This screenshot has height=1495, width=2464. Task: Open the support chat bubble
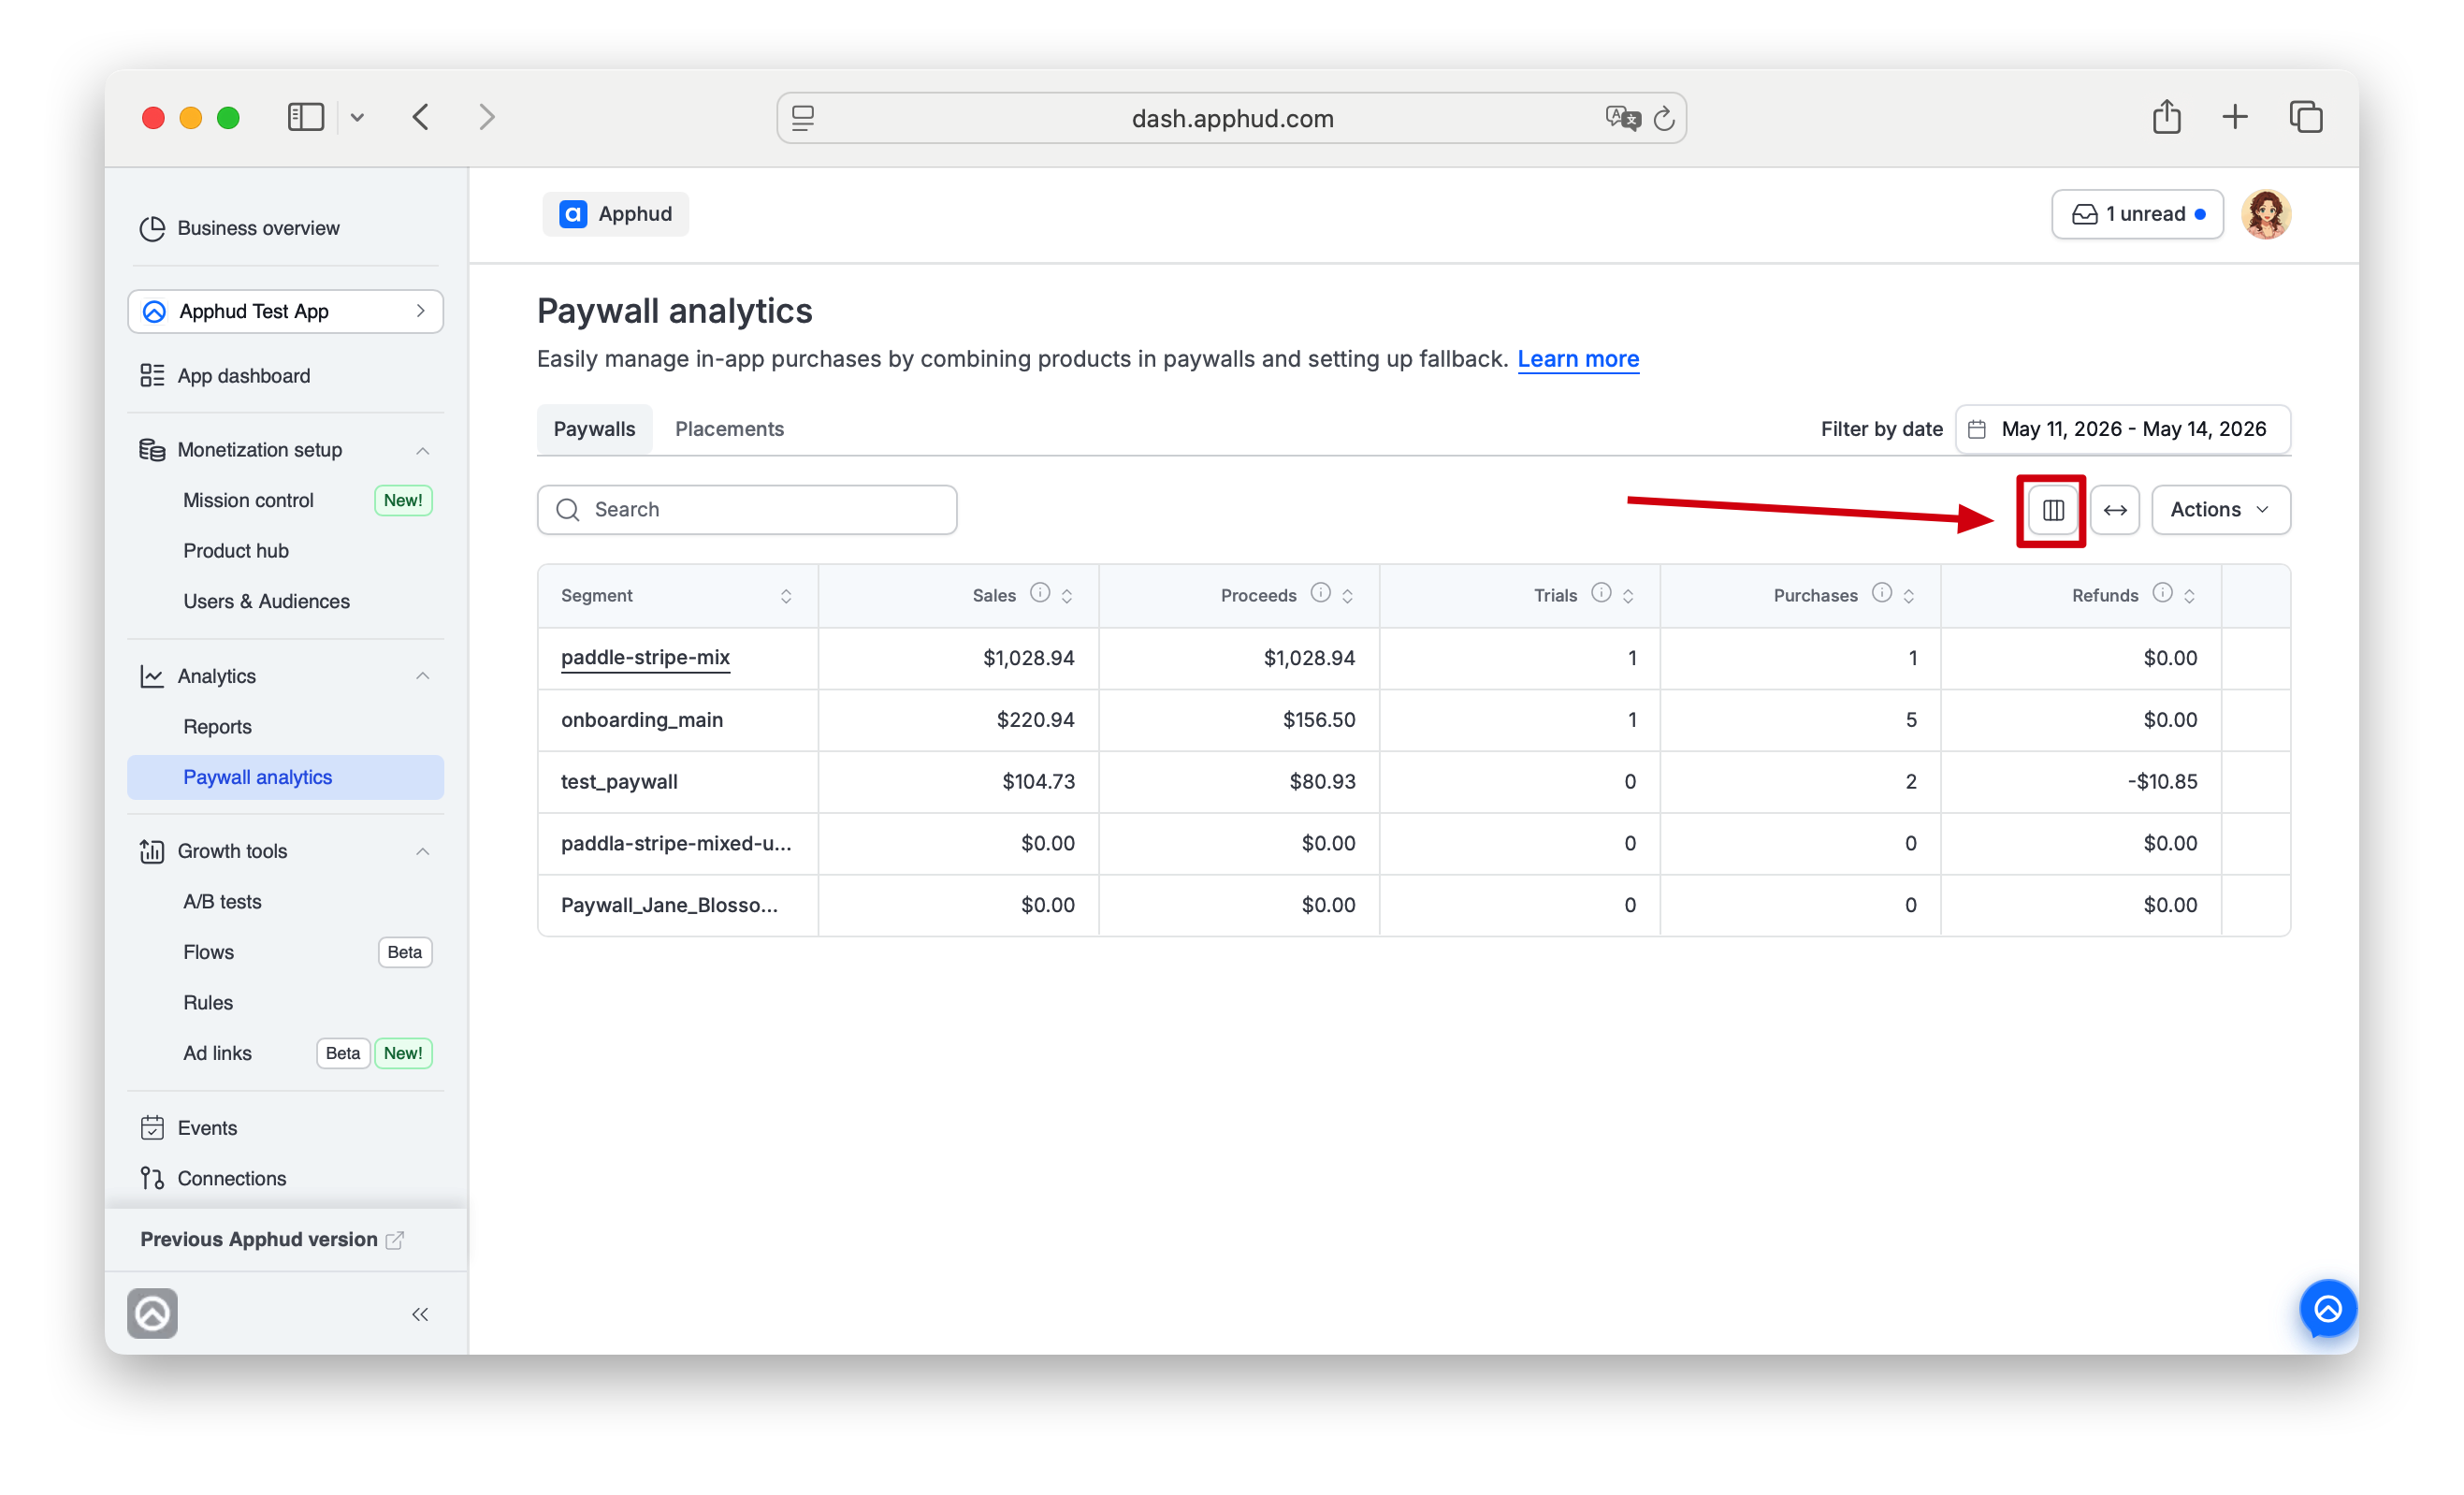(x=2327, y=1308)
